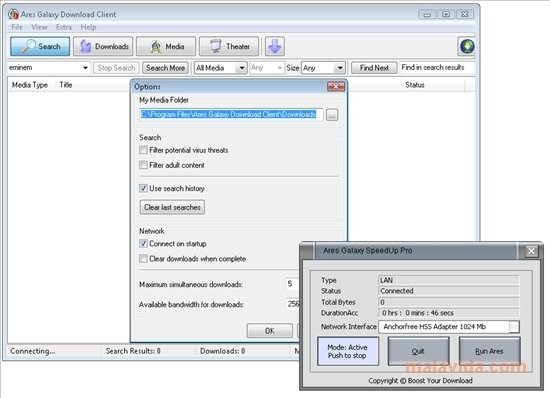Click the Stop Search button
Viewport: 550px width, 398px height.
116,68
